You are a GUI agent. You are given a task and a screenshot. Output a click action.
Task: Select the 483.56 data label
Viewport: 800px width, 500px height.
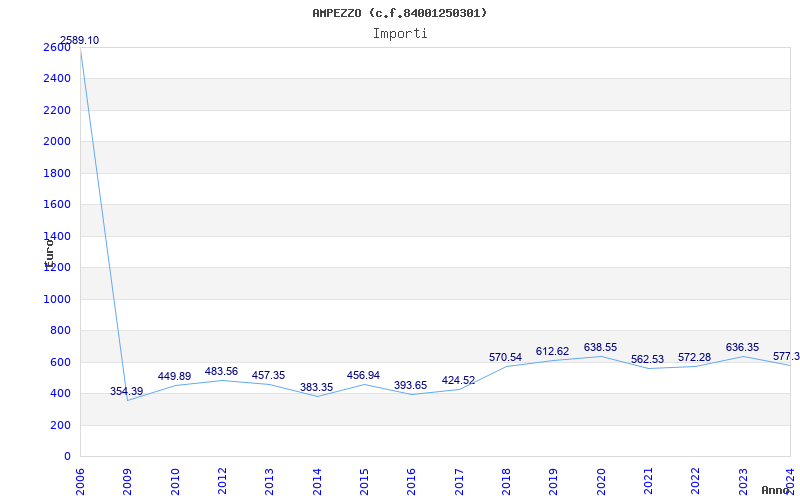pyautogui.click(x=221, y=371)
